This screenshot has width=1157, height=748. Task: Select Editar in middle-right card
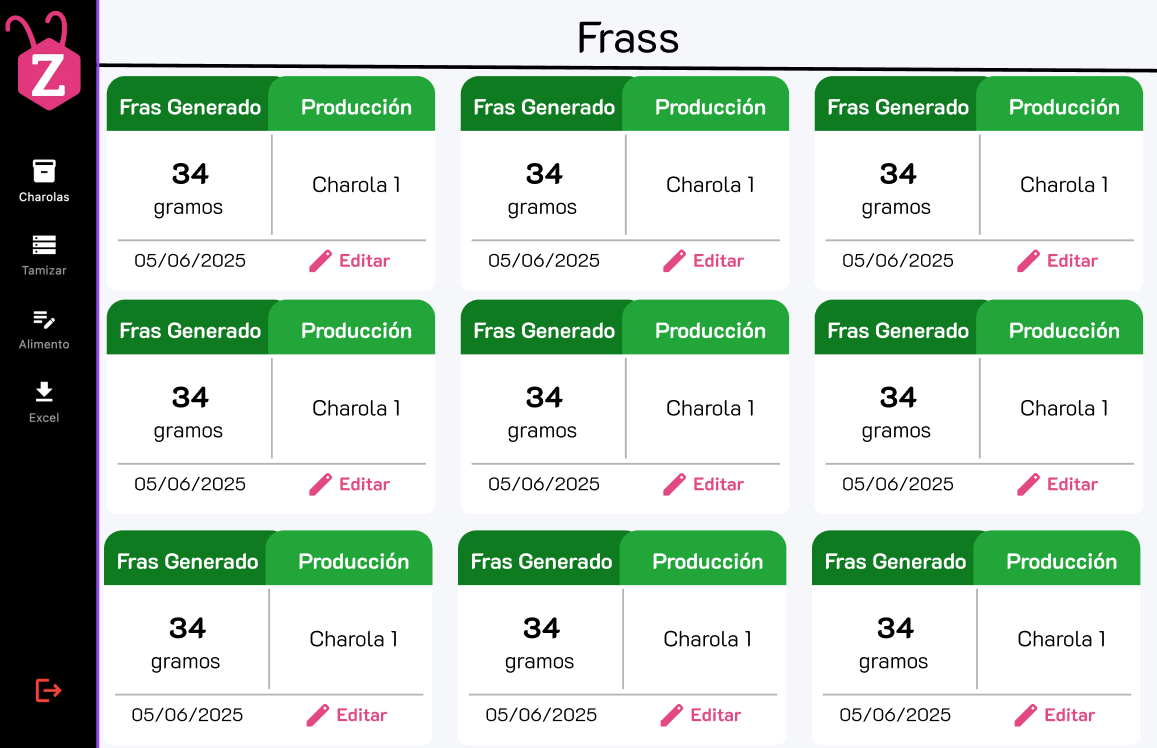coord(1072,484)
